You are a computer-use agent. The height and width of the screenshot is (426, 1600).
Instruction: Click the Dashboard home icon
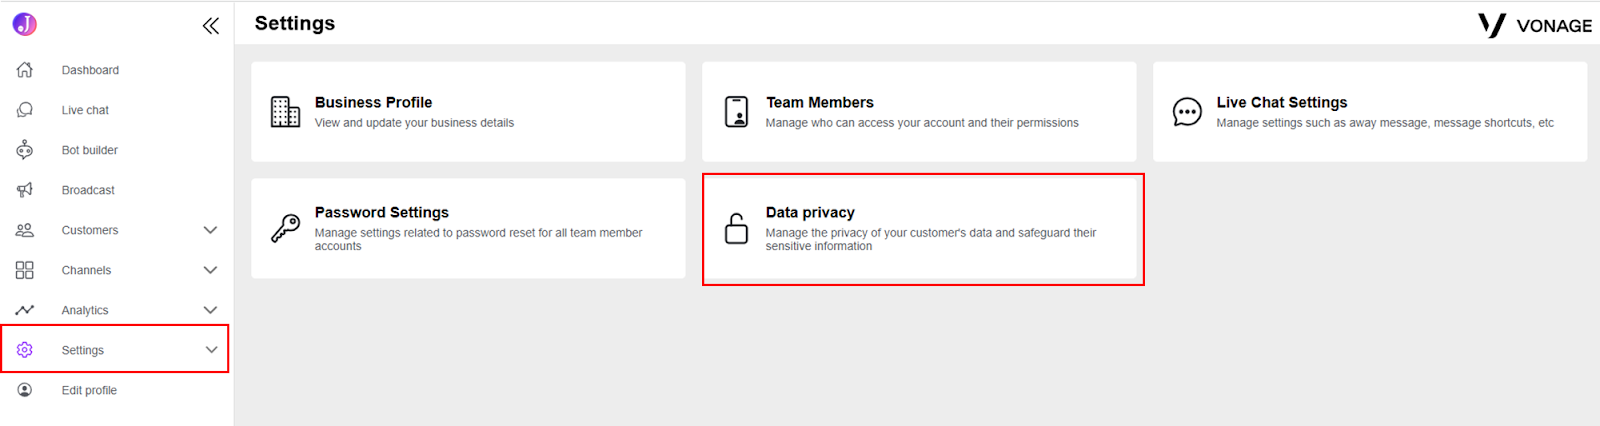click(x=25, y=70)
